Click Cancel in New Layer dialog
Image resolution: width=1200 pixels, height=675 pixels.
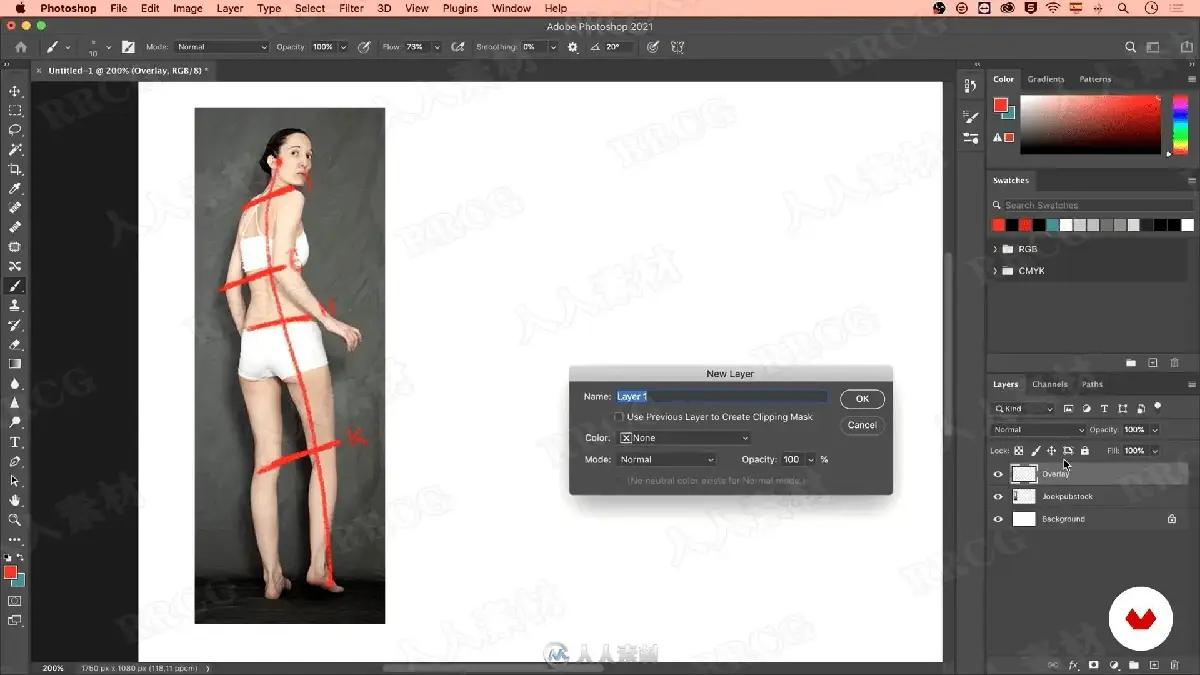point(862,425)
